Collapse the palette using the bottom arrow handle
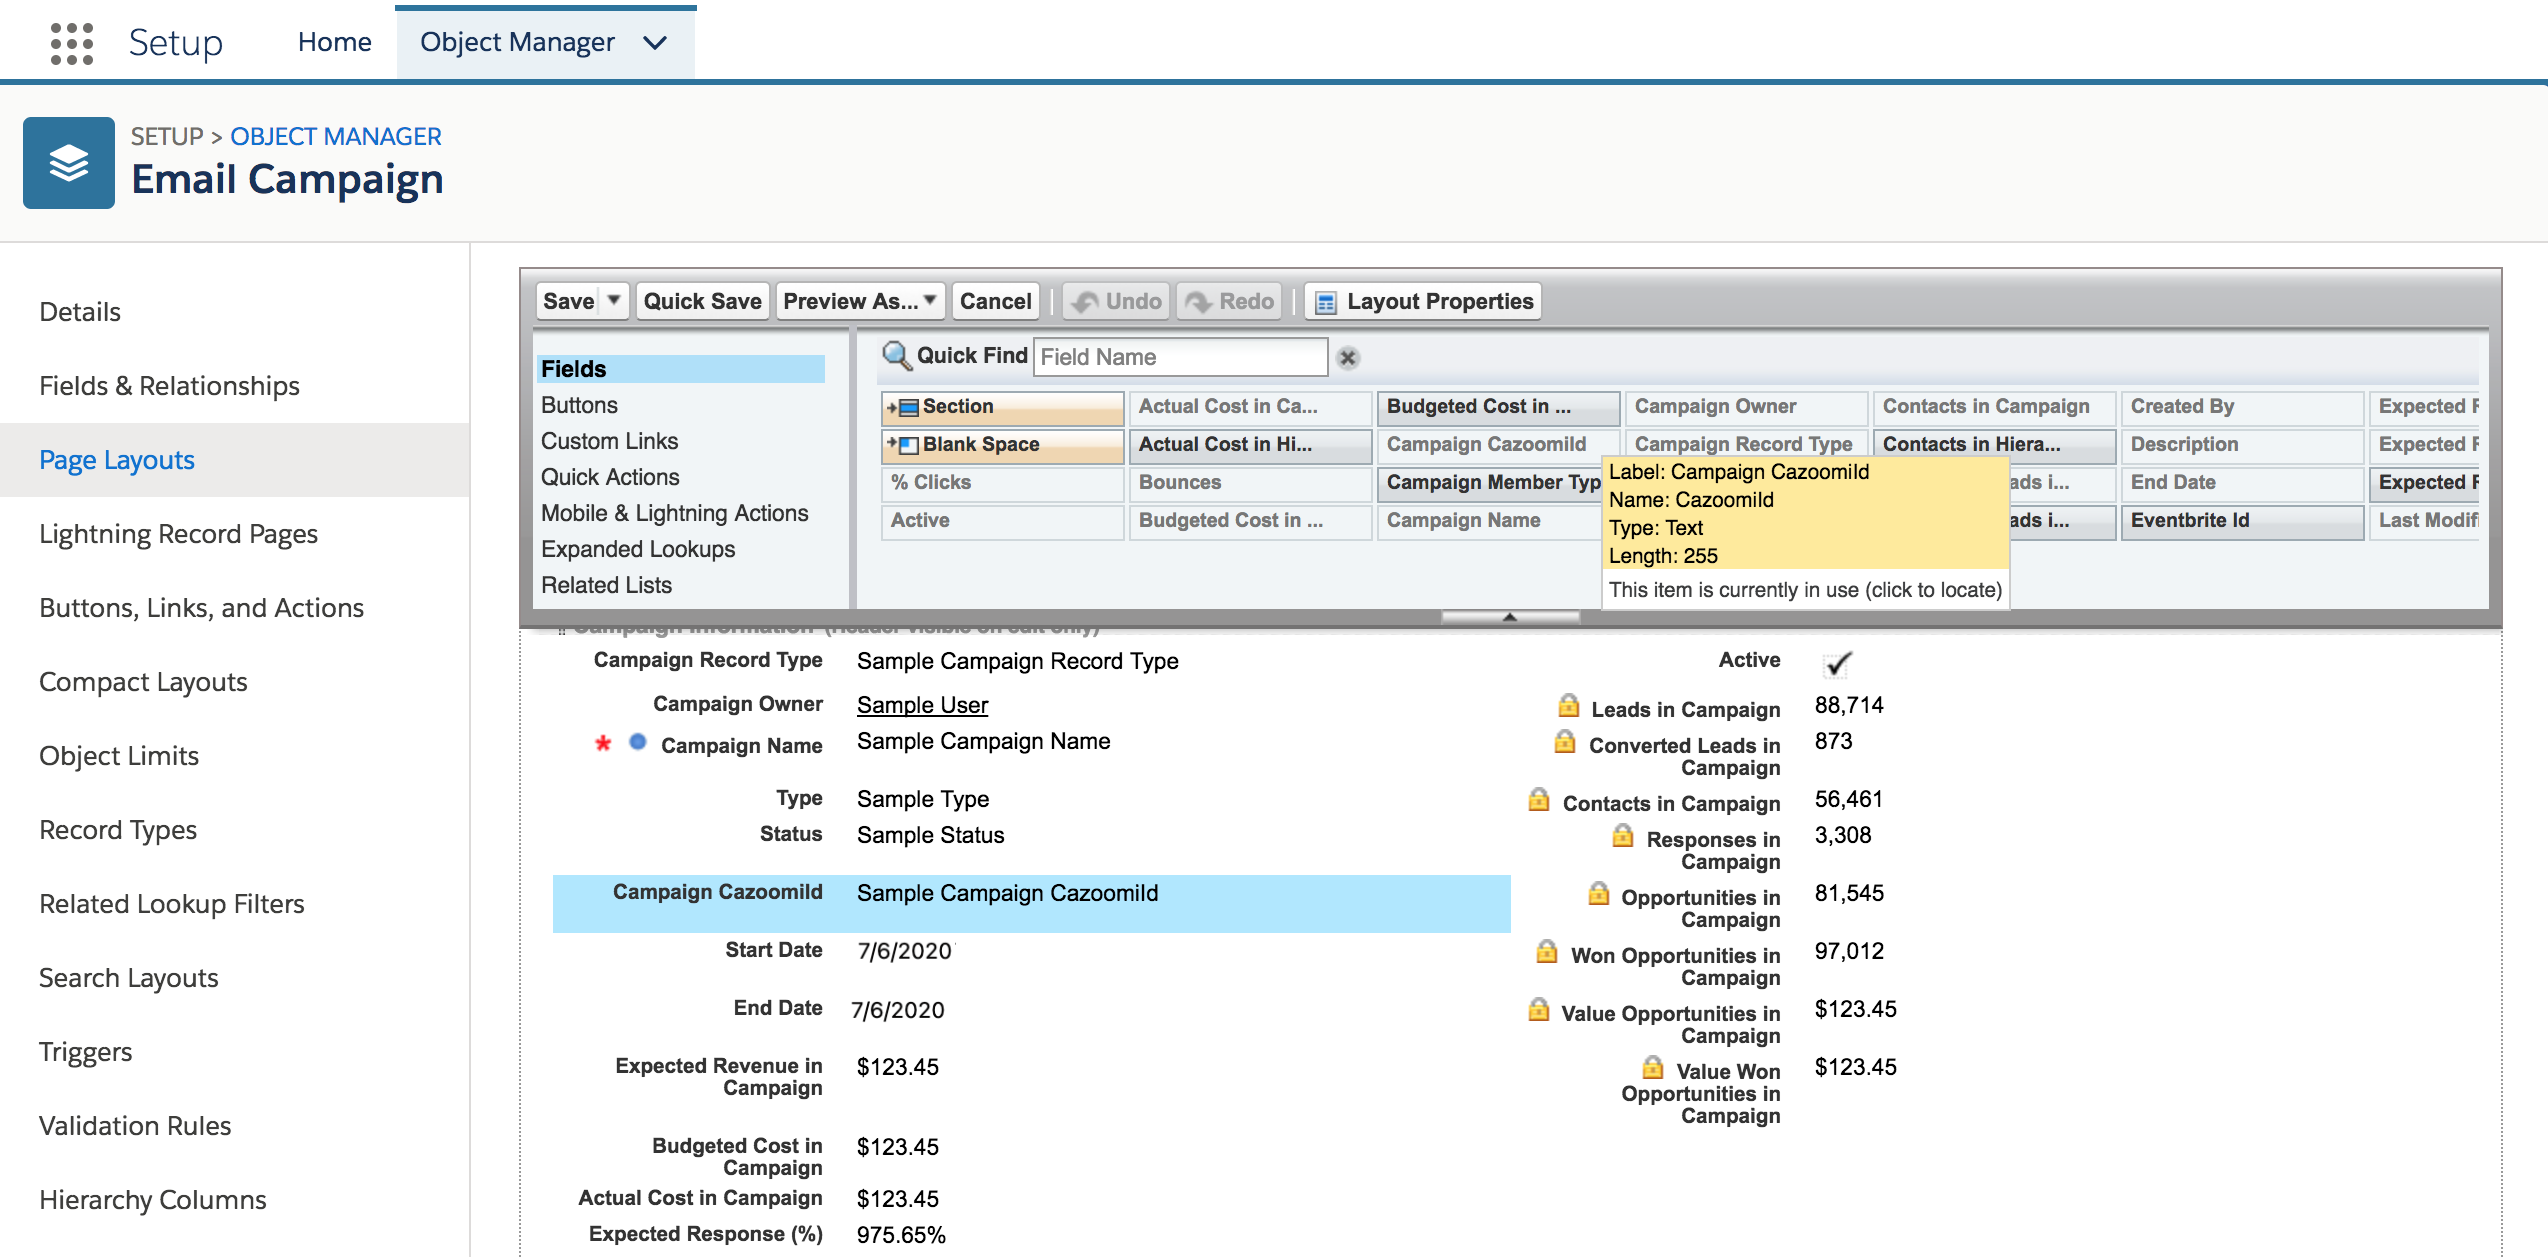 click(x=1510, y=617)
